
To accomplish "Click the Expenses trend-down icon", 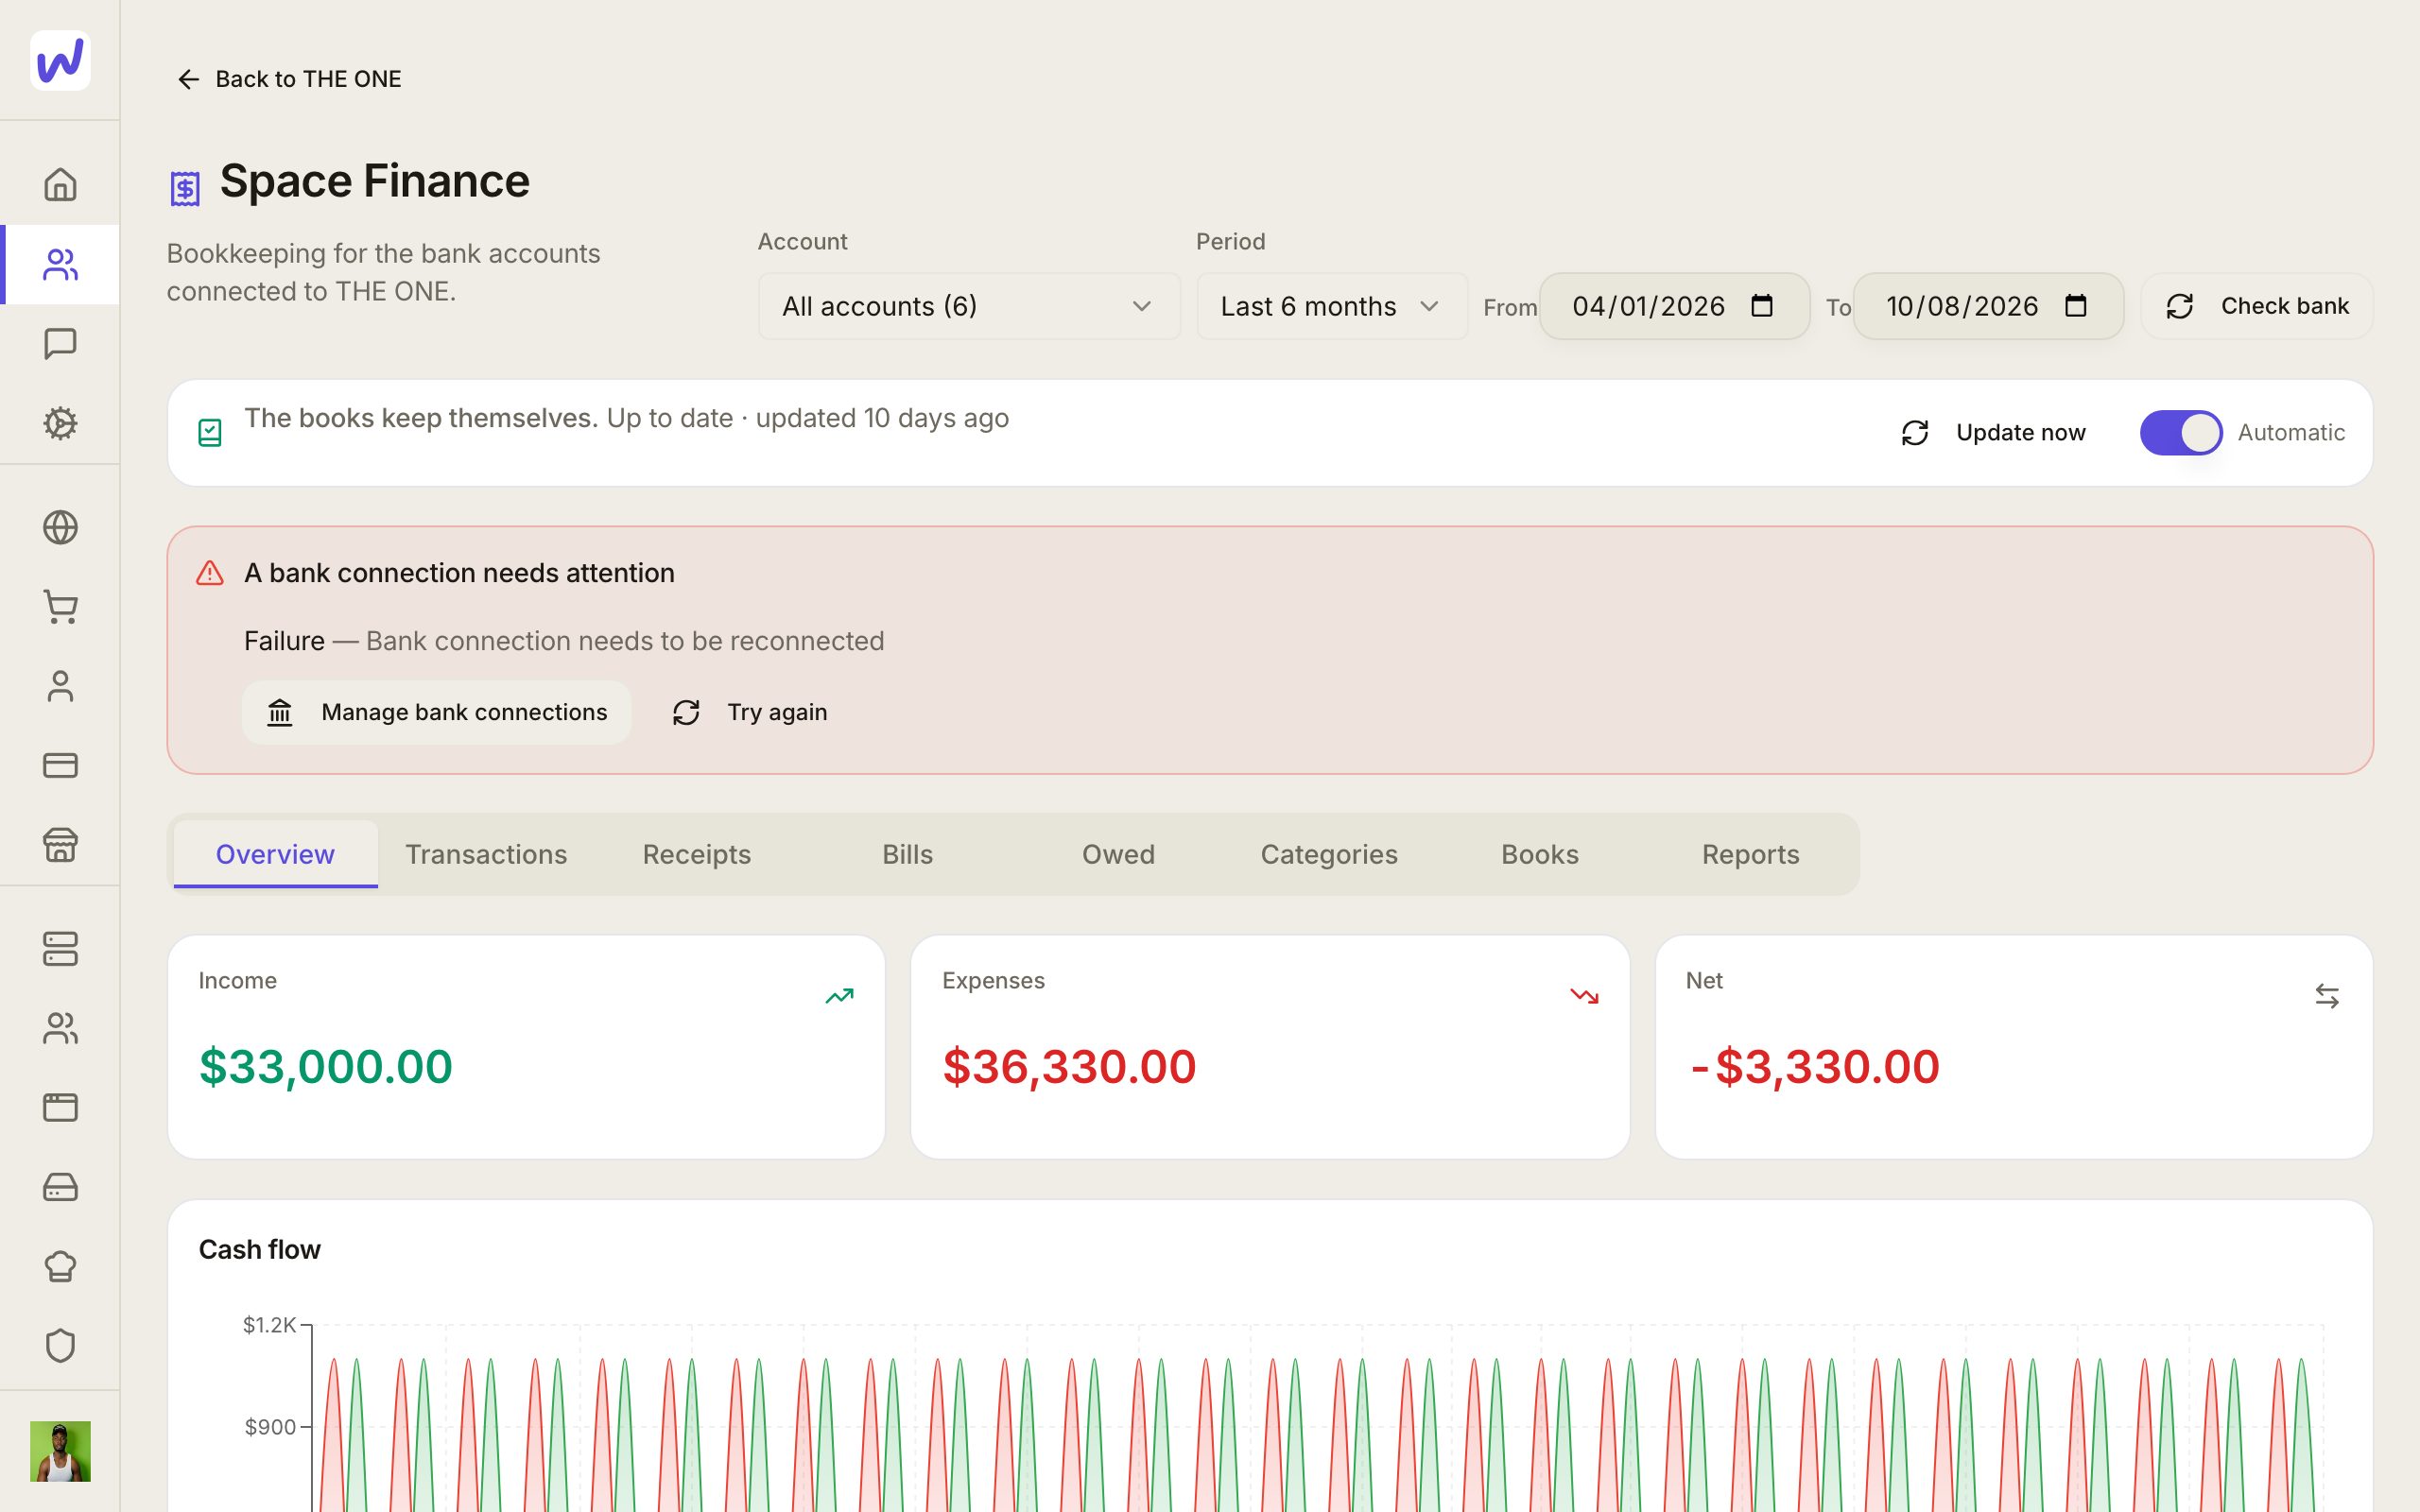I will point(1584,996).
